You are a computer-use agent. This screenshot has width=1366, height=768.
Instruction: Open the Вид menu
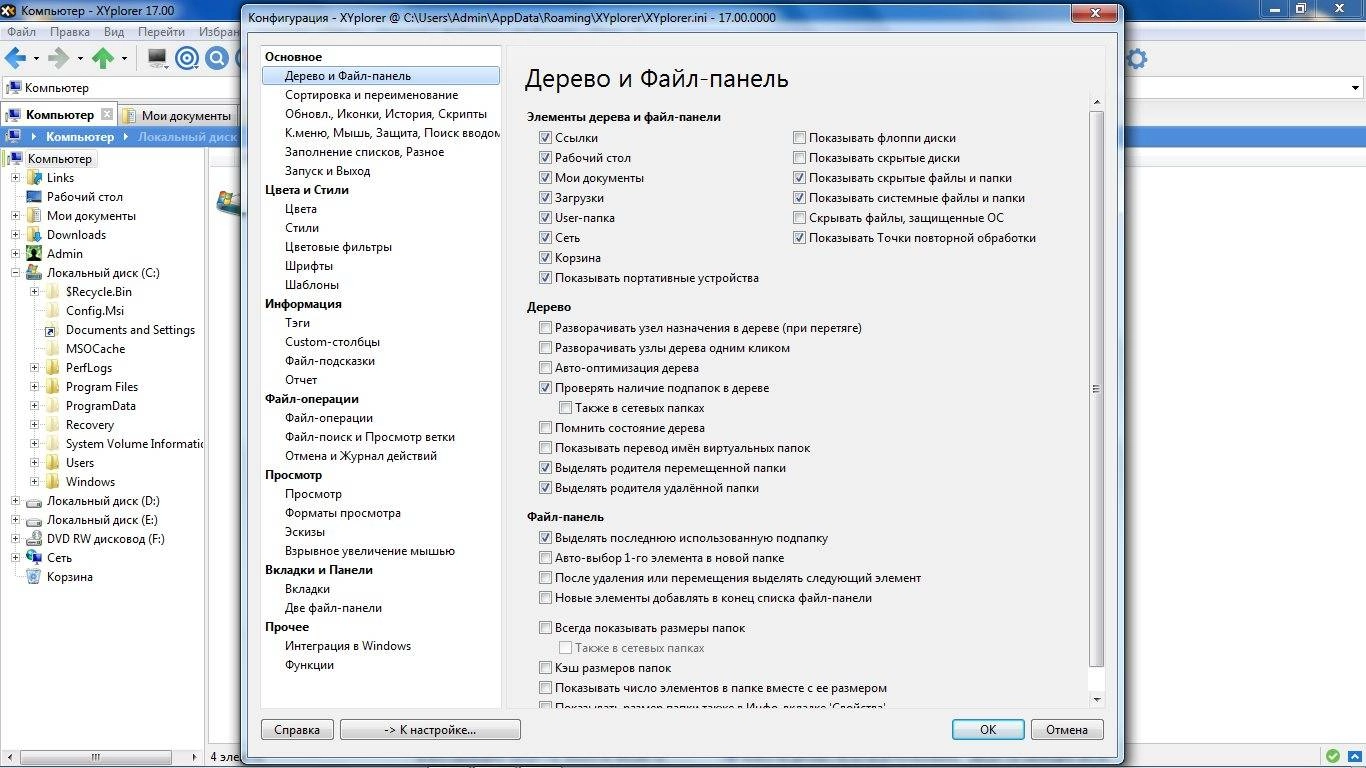point(114,32)
